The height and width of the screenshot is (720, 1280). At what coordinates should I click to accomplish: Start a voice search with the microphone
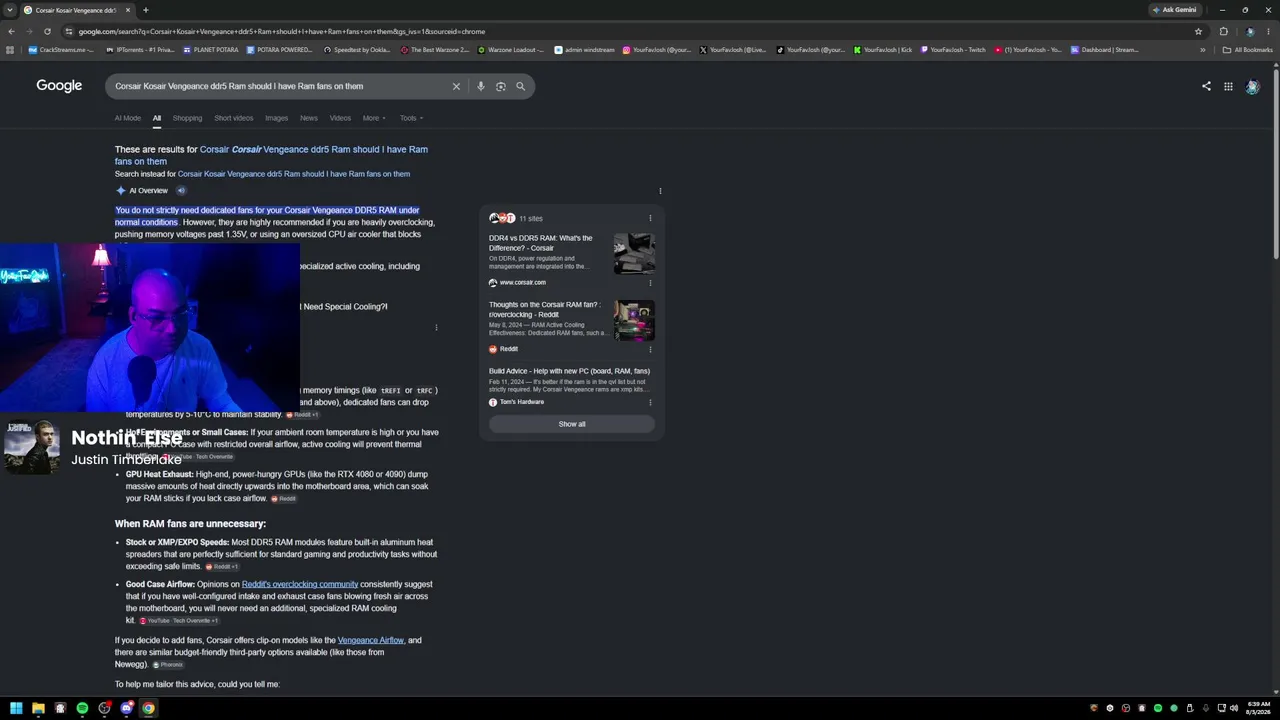pos(481,86)
